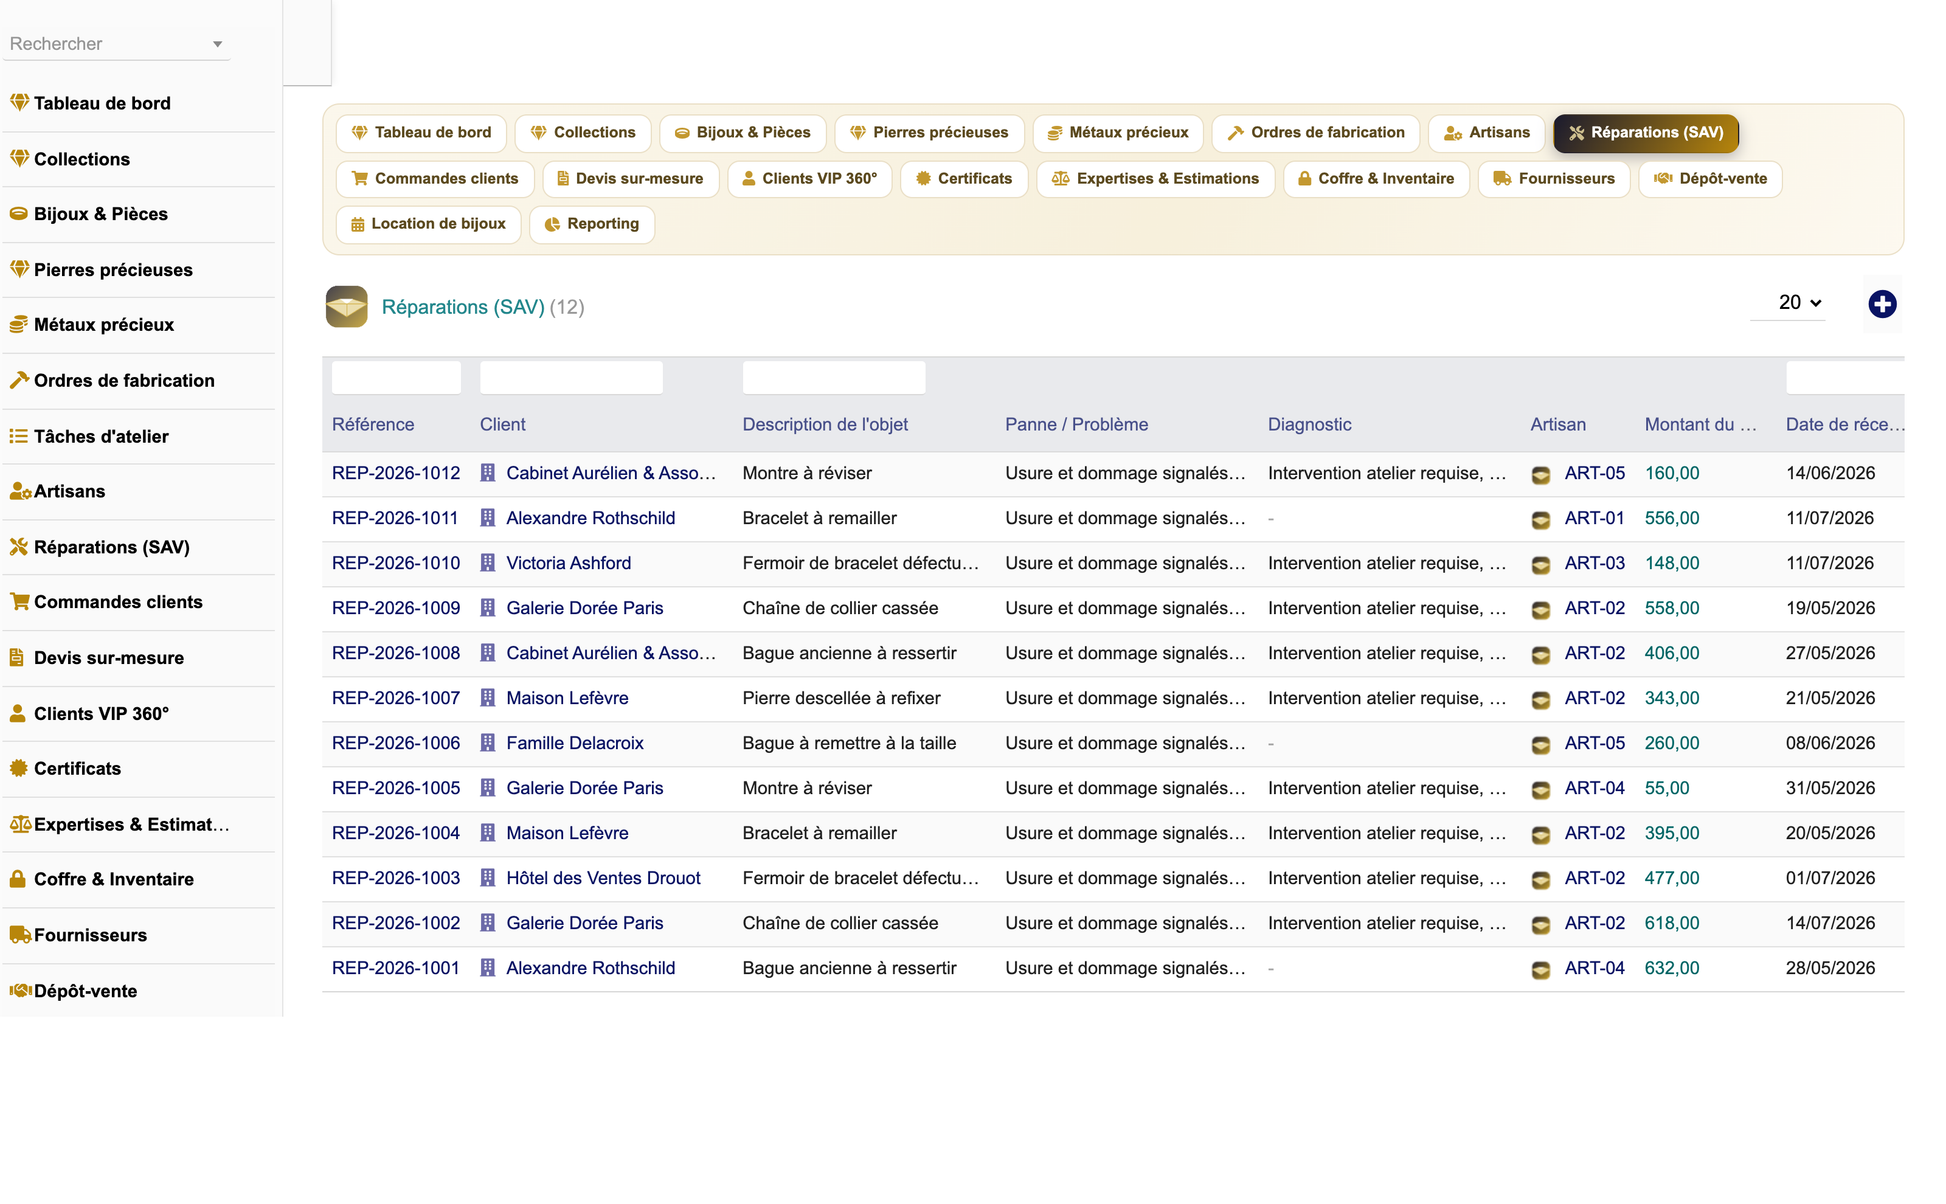Click the cart icon of sidebar Commandes clients
Screen dimensions: 1946x1204
pos(19,601)
